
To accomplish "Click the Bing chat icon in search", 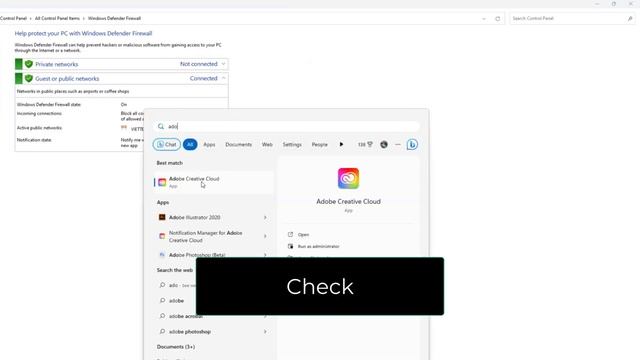I will 412,144.
